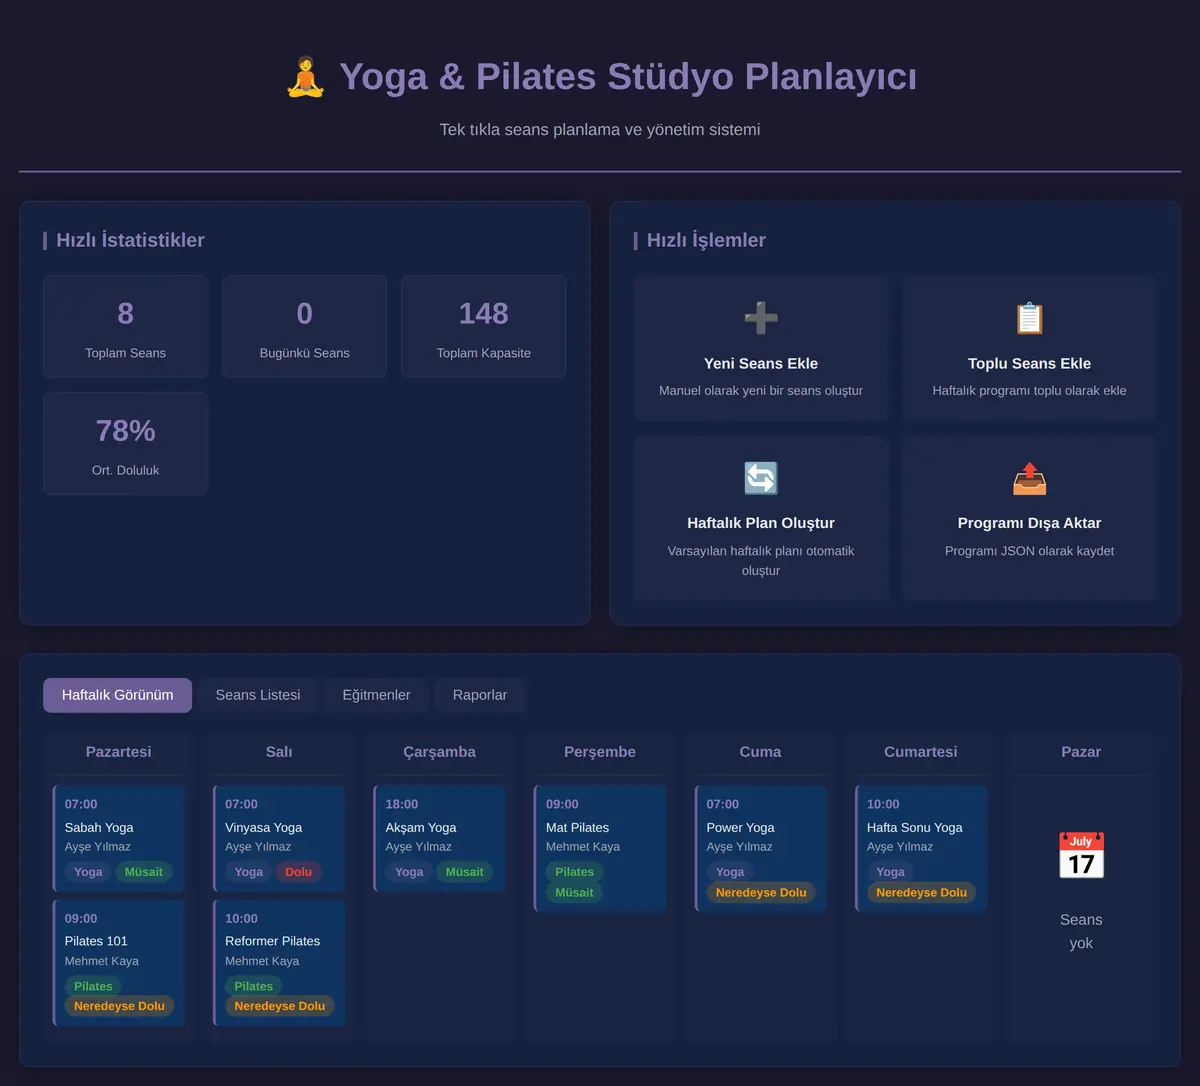The width and height of the screenshot is (1200, 1086).
Task: Click the Dolu badge on Vinyasa Yoga
Action: point(298,872)
